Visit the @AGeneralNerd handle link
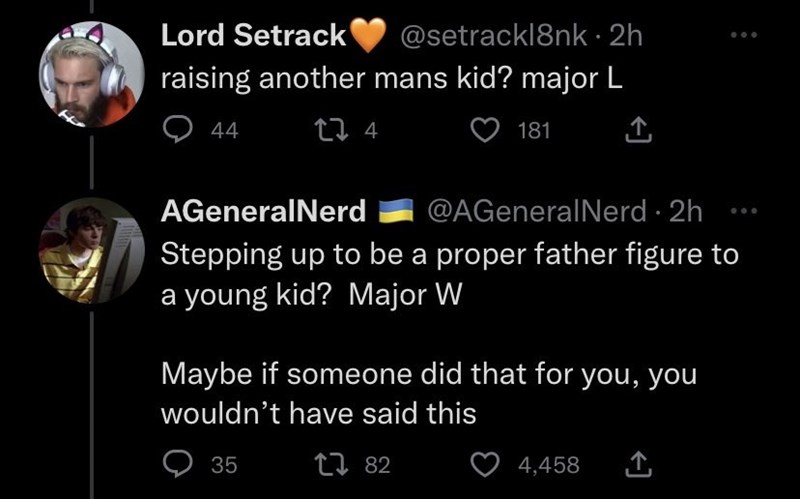The width and height of the screenshot is (800, 499). pyautogui.click(x=537, y=212)
